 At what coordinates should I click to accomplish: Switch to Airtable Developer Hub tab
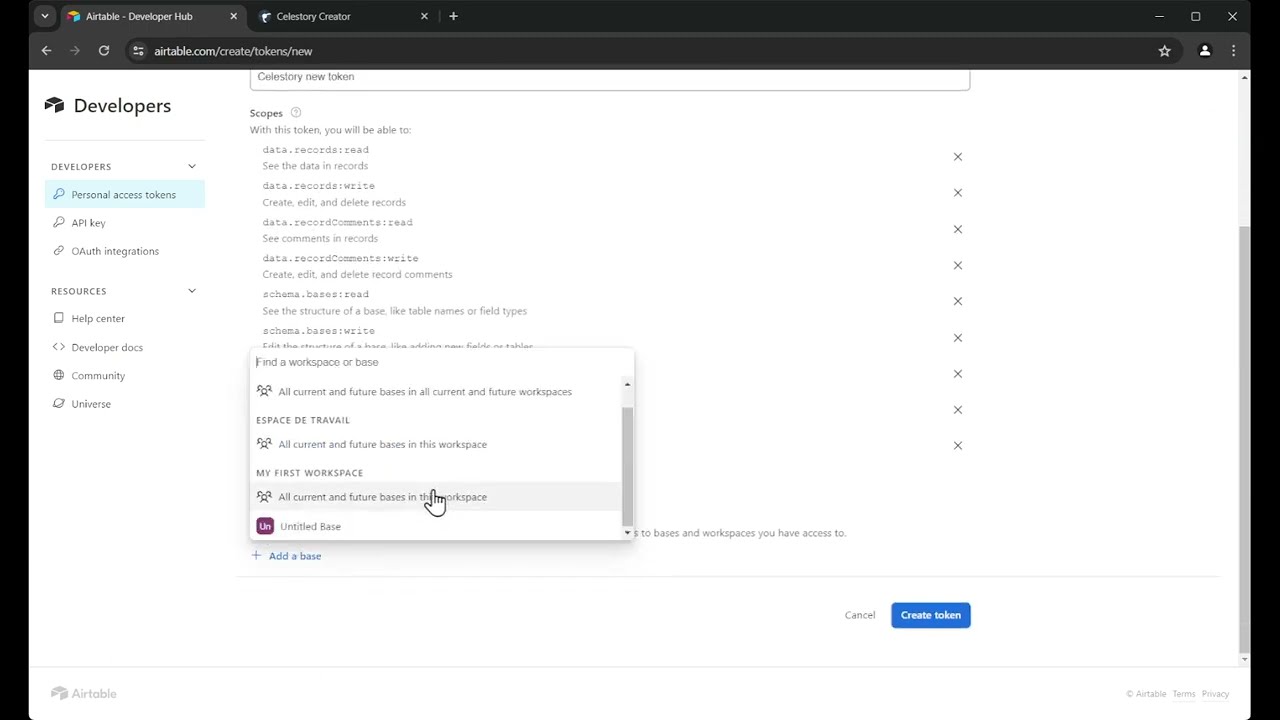tap(150, 16)
